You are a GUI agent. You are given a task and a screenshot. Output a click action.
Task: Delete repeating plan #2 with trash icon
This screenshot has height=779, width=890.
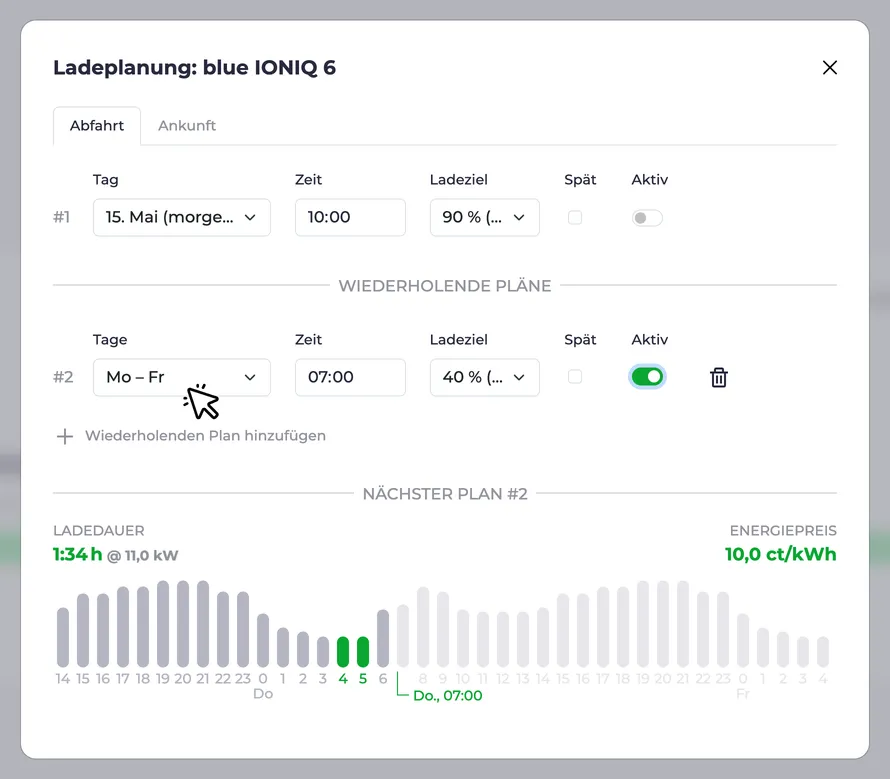point(719,378)
